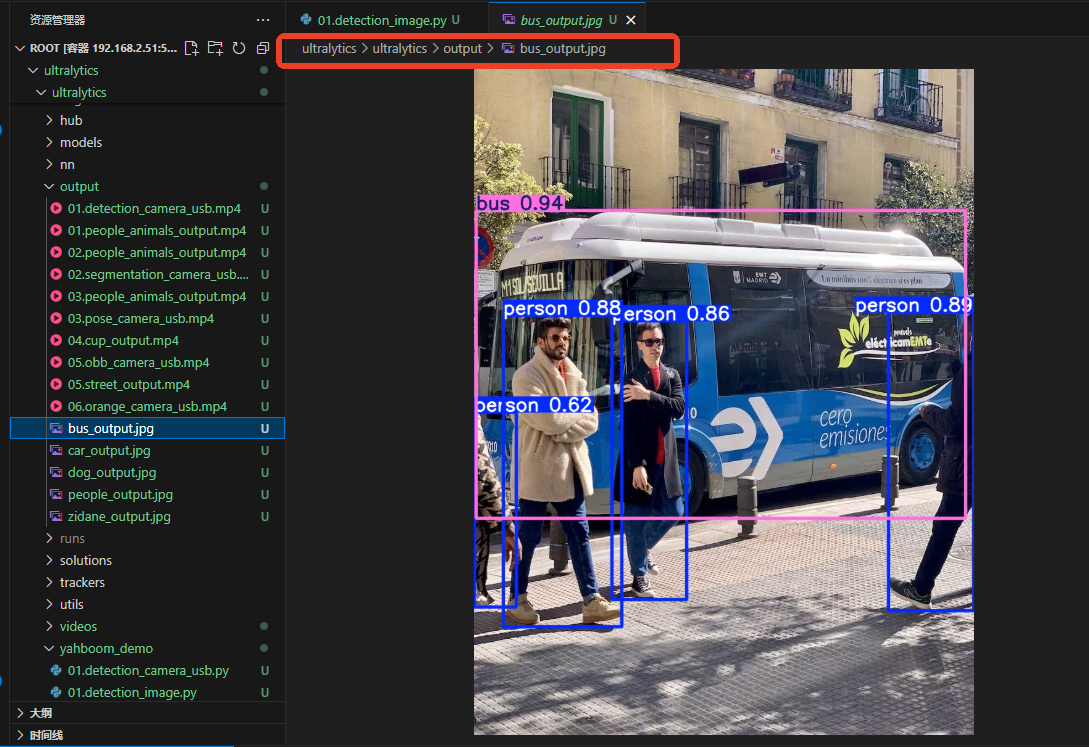Open 04.cup_output.mp4 file
The height and width of the screenshot is (747, 1089).
[147, 340]
